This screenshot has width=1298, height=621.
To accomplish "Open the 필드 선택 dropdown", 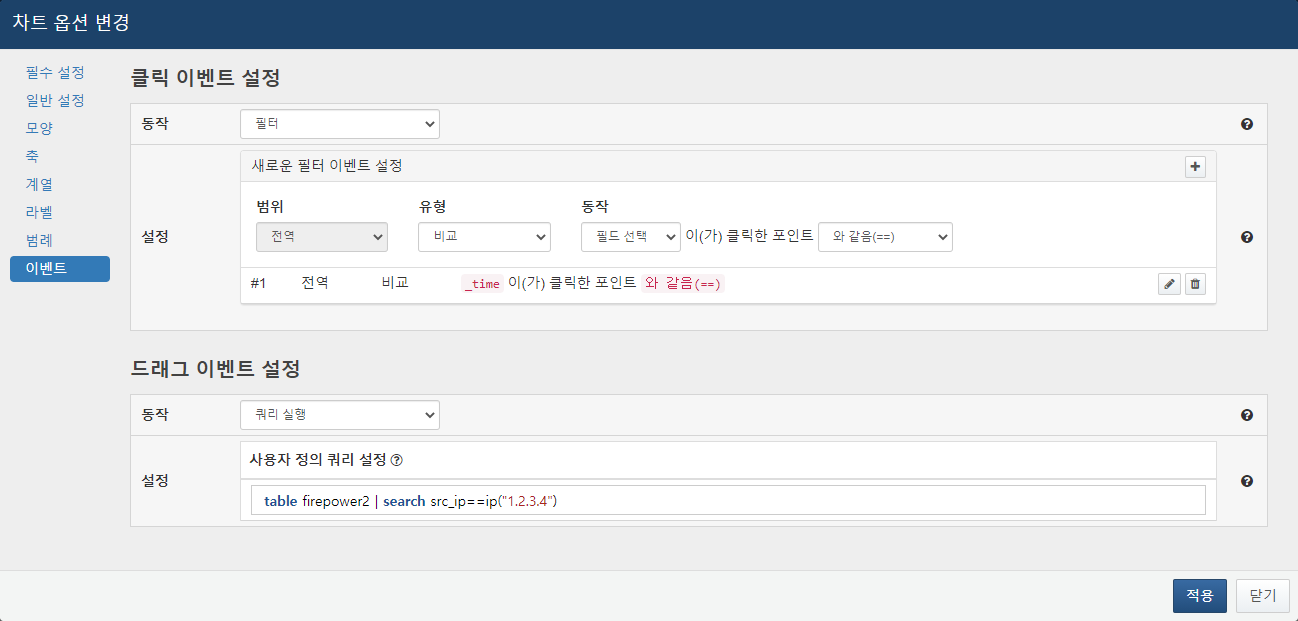I will tap(631, 237).
